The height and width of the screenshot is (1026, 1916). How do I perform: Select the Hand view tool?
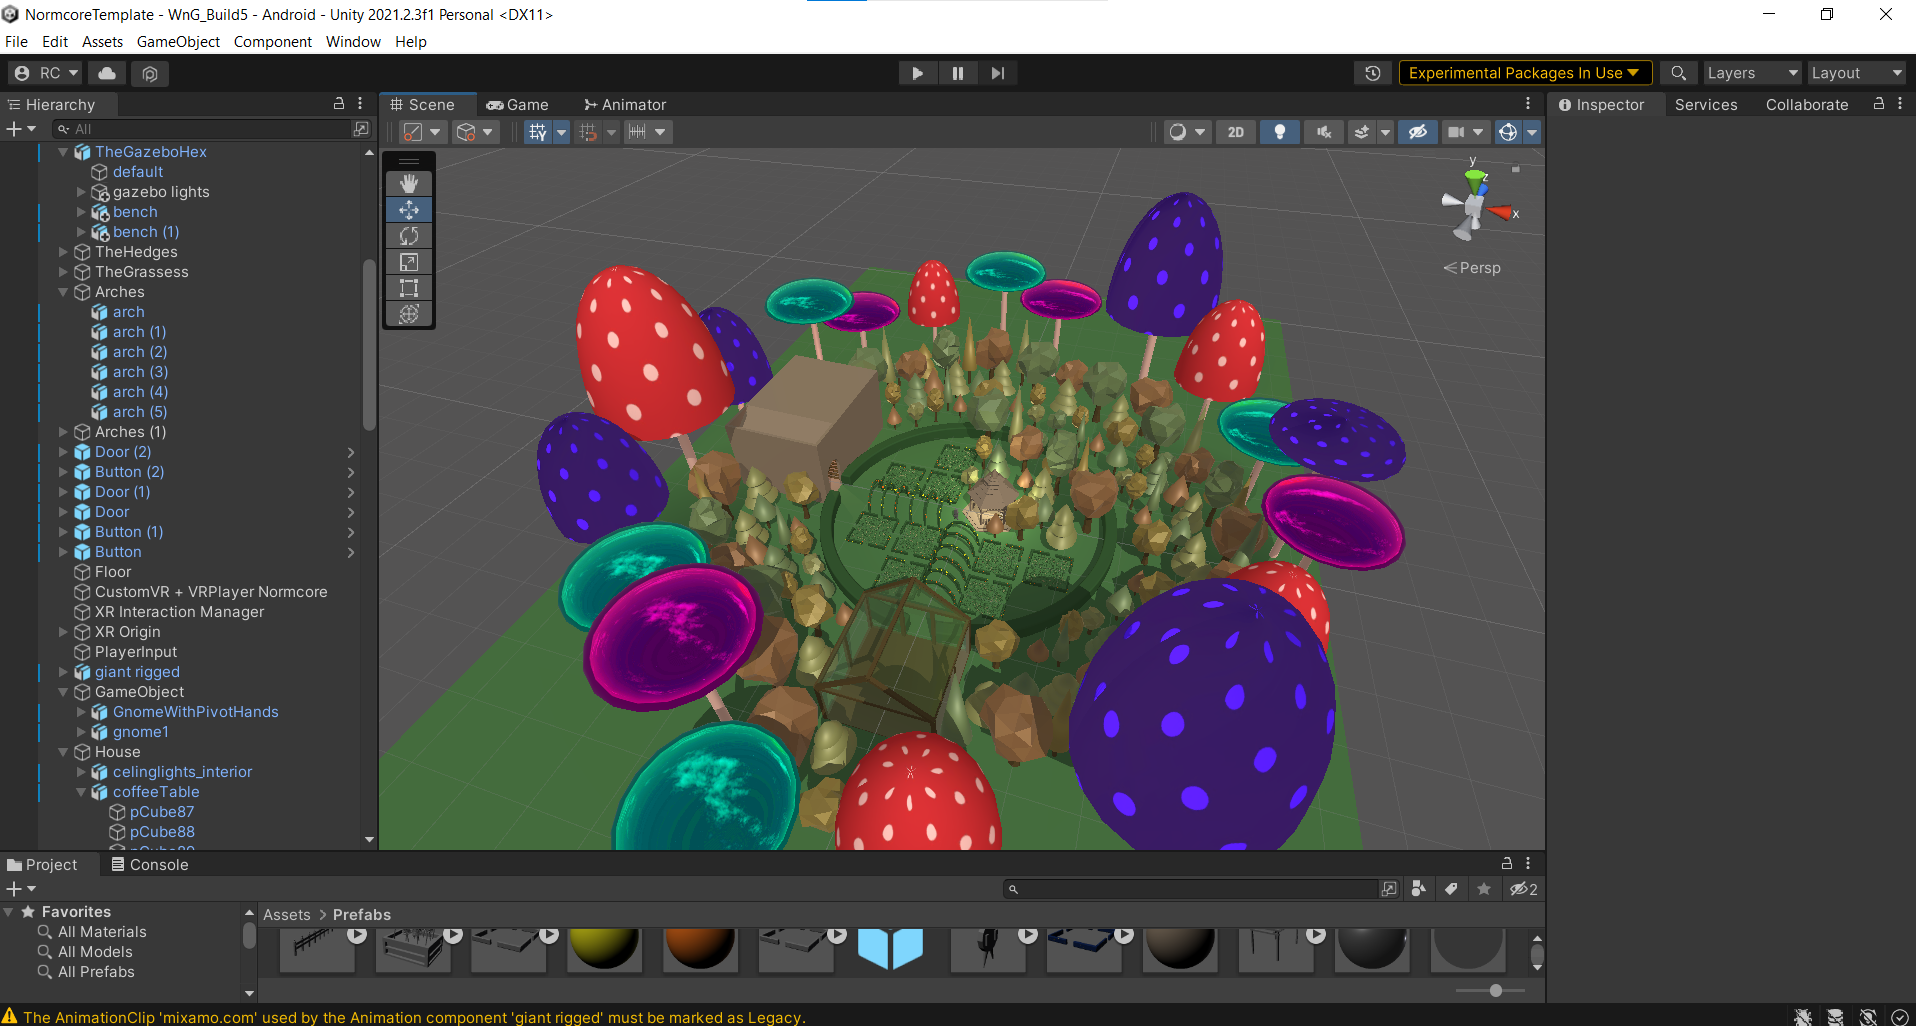pos(409,184)
